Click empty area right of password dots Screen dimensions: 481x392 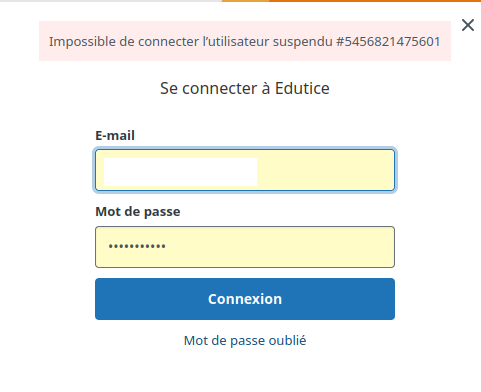(279, 247)
